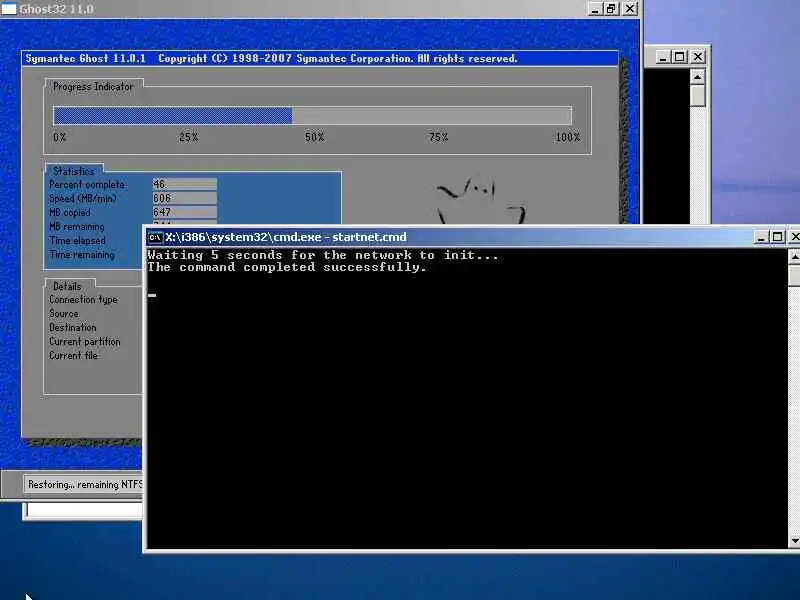Click the Speed value 606
This screenshot has height=600, width=800.
click(x=185, y=198)
